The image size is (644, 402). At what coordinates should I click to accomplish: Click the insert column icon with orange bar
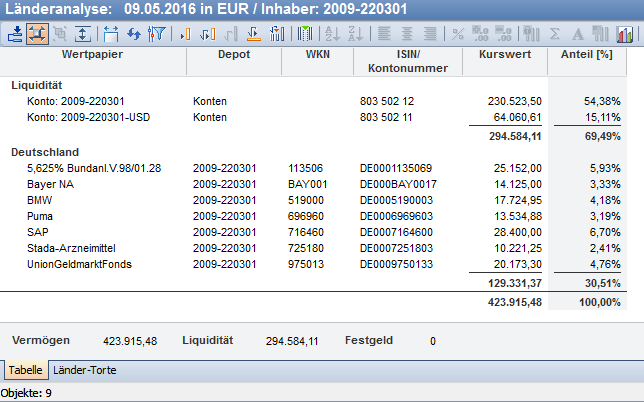(x=185, y=33)
